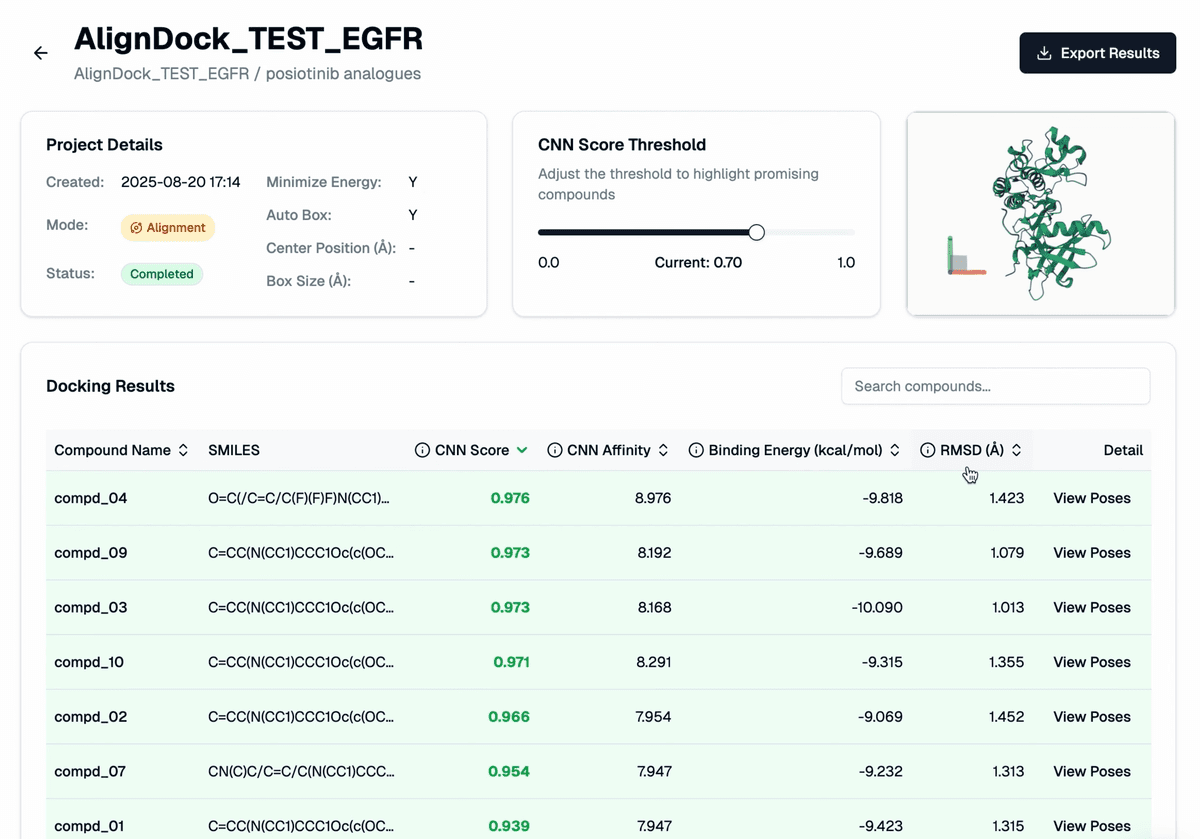Screen dimensions: 1200x839
Task: Click info icon beside CNN Affinity
Action: [554, 450]
